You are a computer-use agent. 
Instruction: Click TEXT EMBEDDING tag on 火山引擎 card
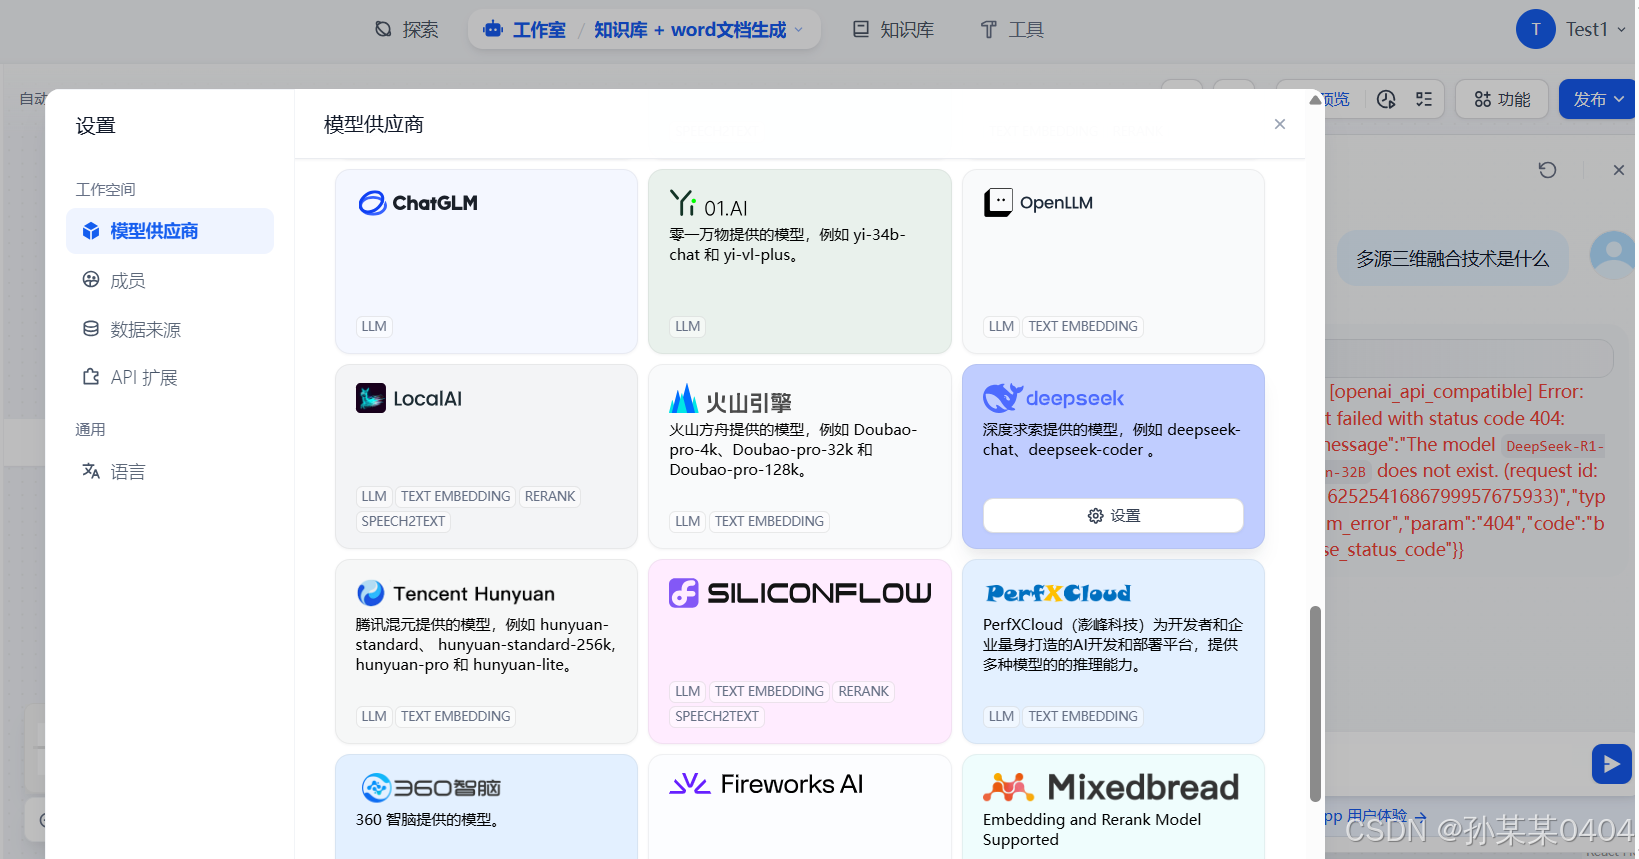tap(769, 521)
